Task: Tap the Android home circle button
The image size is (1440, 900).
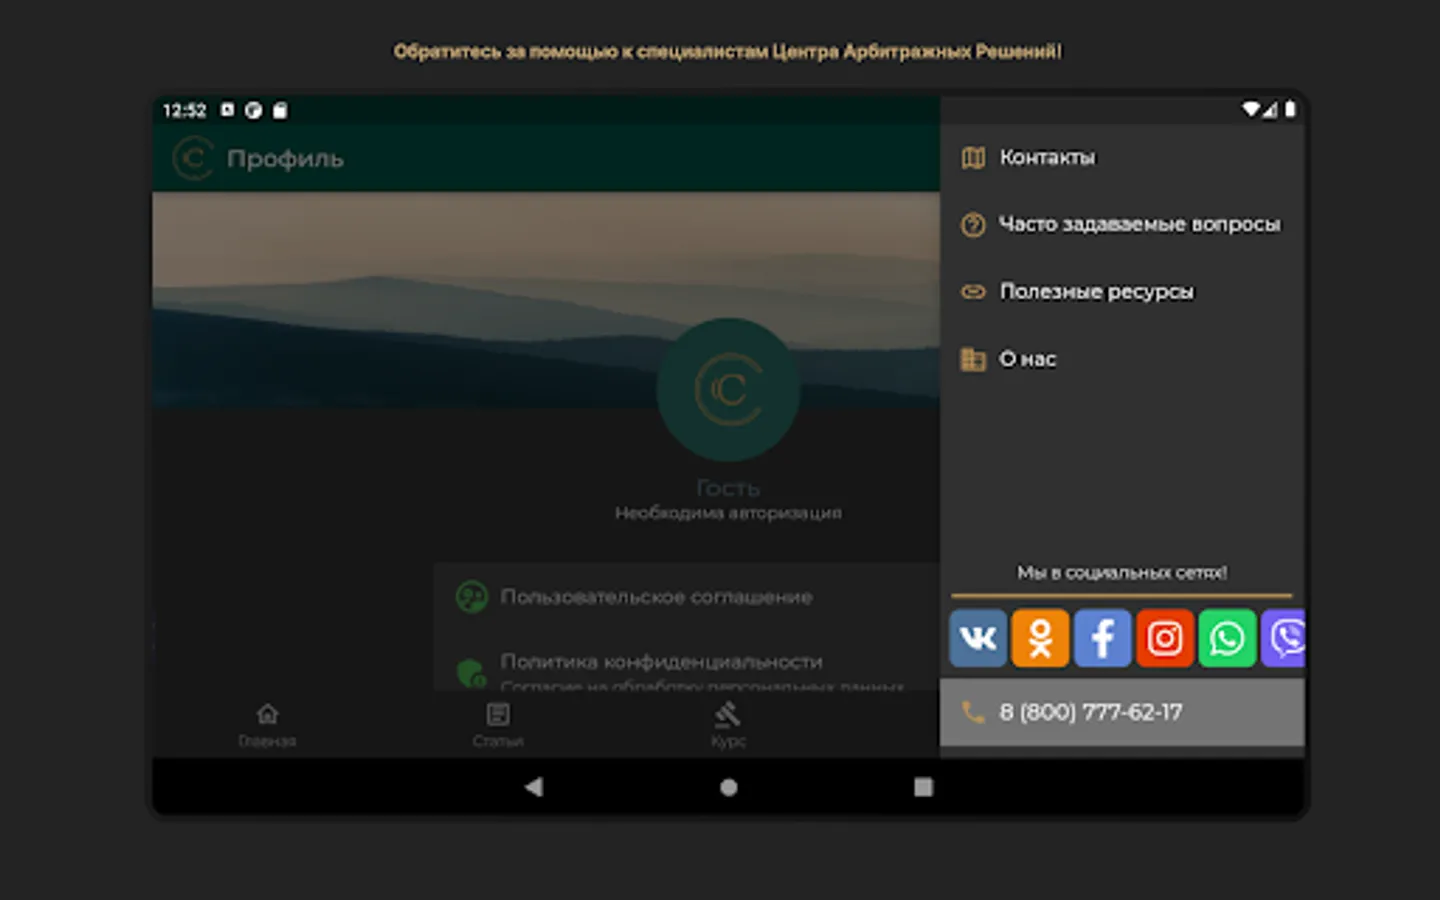Action: [728, 787]
